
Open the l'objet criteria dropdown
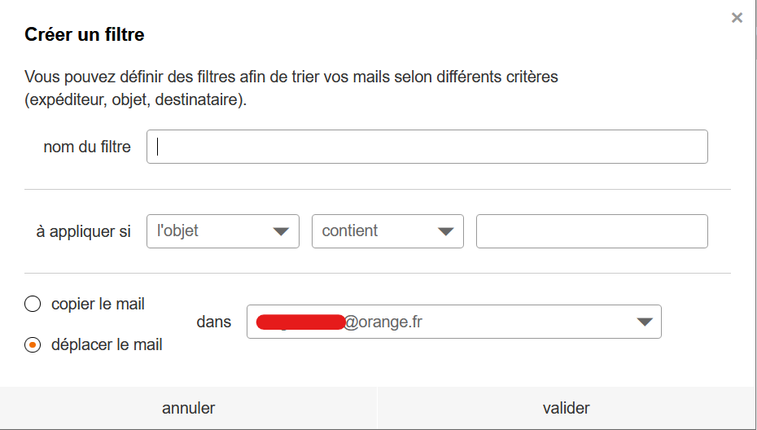coord(222,231)
